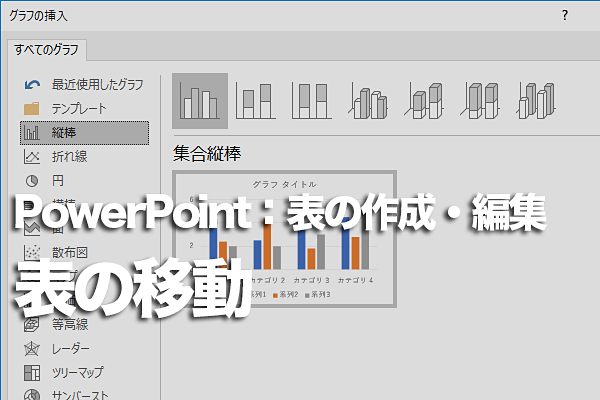Screen dimensions: 600x400
Task: Select the clustered column chart subtype icon
Action: tap(200, 101)
